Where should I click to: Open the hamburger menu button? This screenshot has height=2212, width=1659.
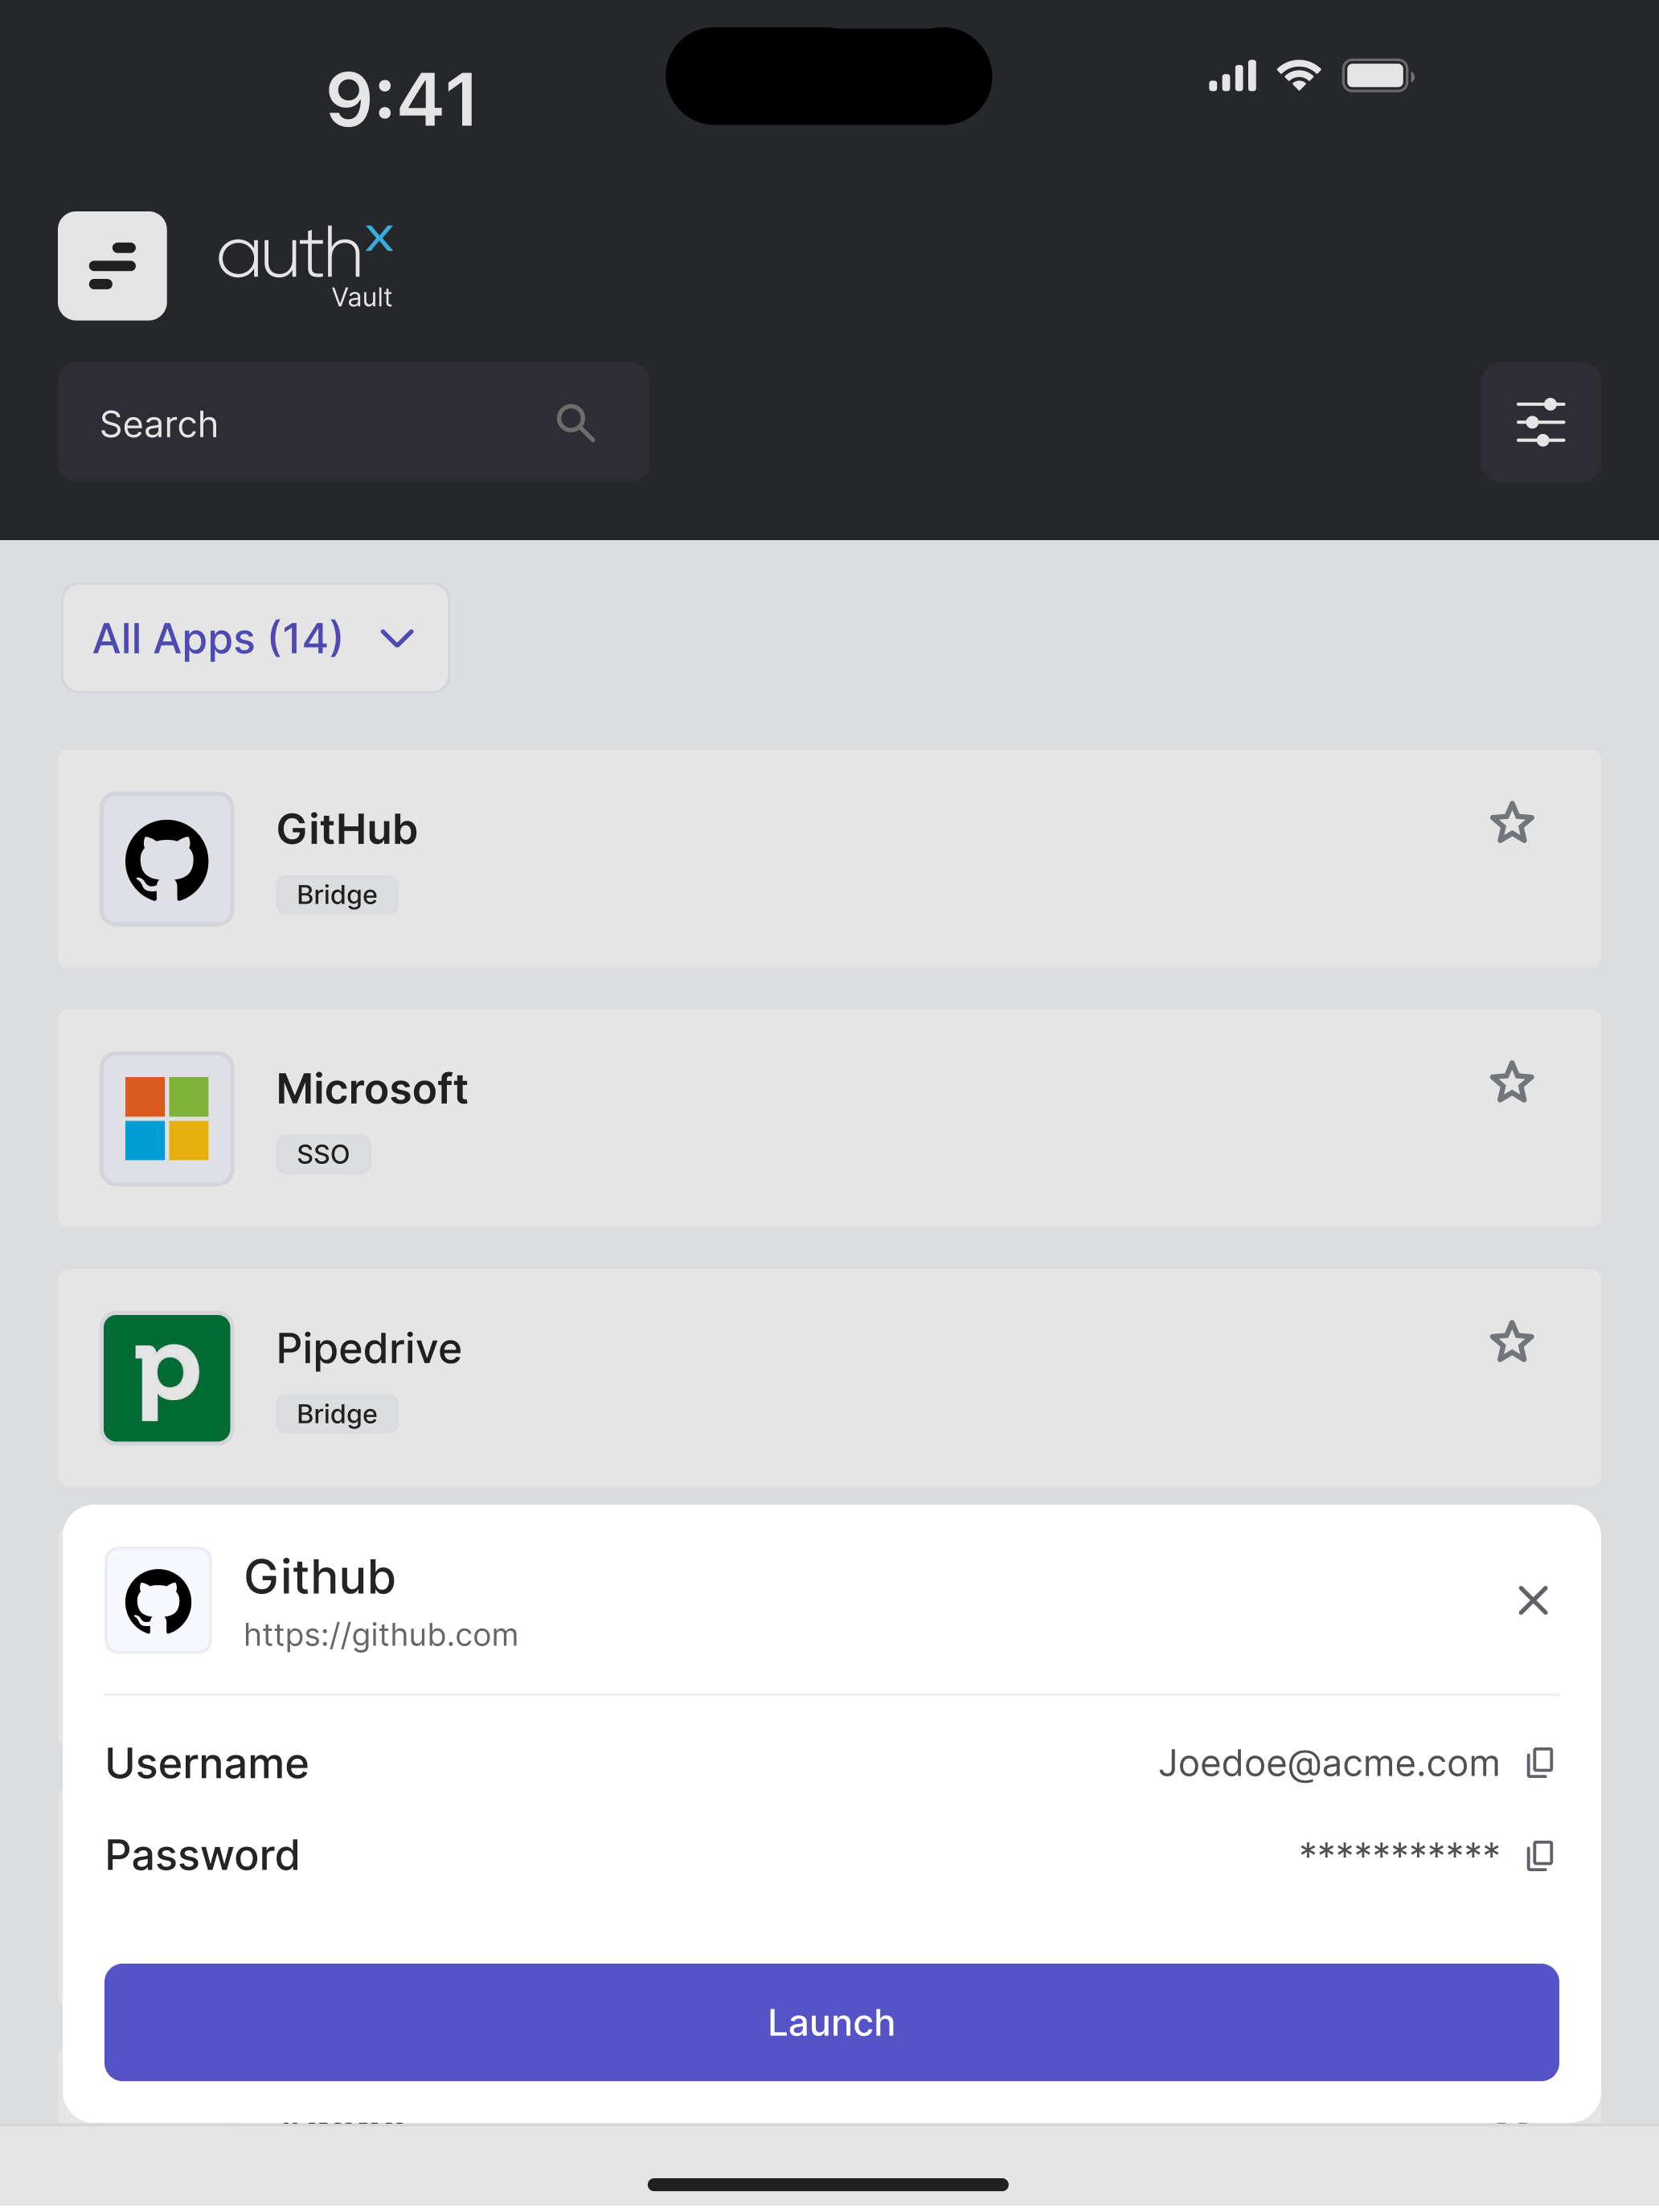[112, 266]
